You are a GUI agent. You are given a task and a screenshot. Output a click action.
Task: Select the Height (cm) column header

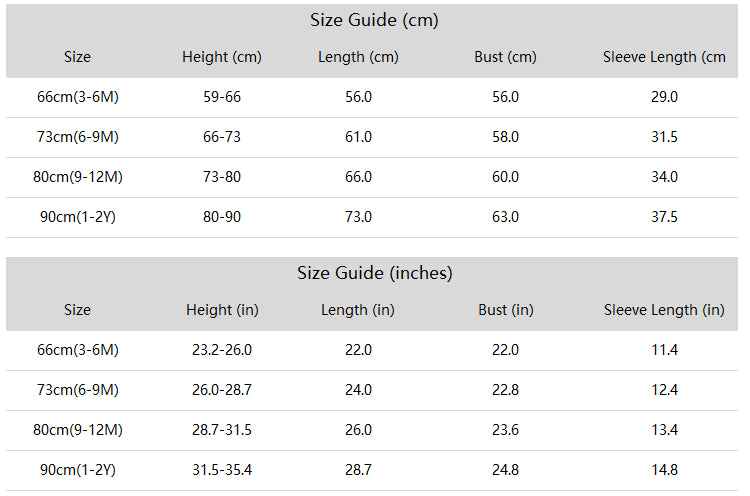point(222,57)
